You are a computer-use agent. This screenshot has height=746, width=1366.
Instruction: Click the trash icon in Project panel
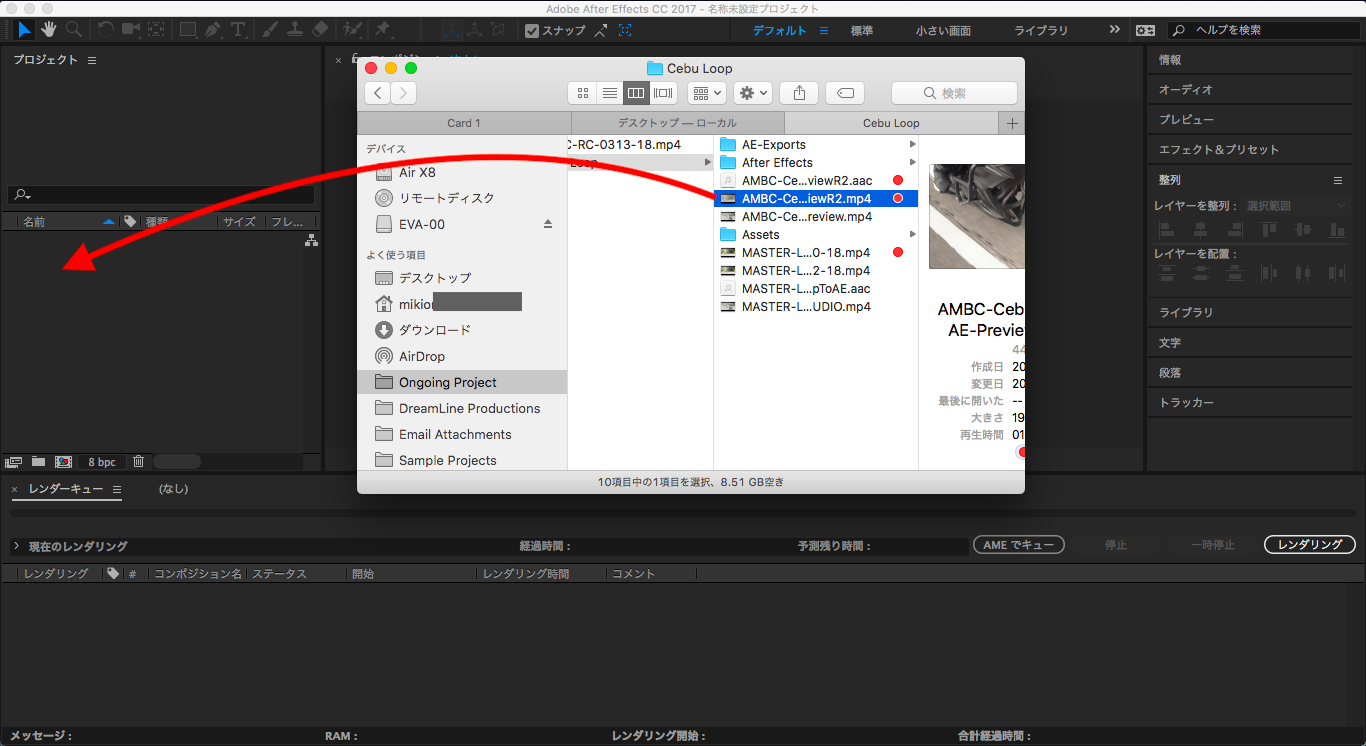click(138, 462)
